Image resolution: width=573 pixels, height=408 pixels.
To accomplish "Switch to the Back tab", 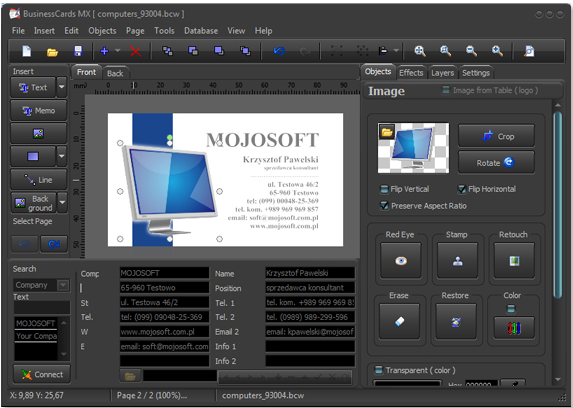I will 115,73.
